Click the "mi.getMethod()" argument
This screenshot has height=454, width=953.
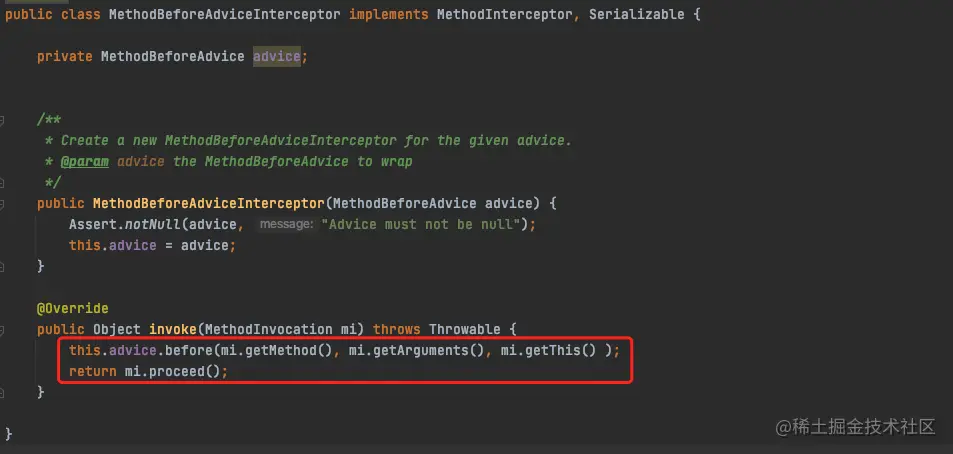tap(277, 351)
